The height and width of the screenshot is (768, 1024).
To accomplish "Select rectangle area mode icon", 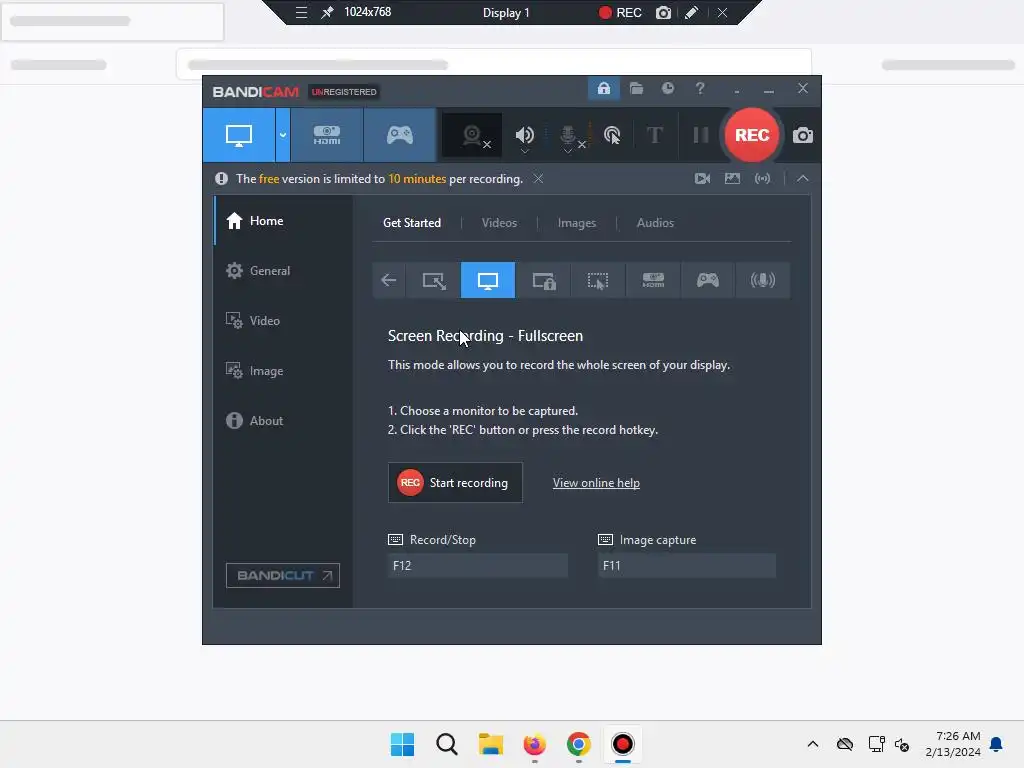I will (x=434, y=280).
